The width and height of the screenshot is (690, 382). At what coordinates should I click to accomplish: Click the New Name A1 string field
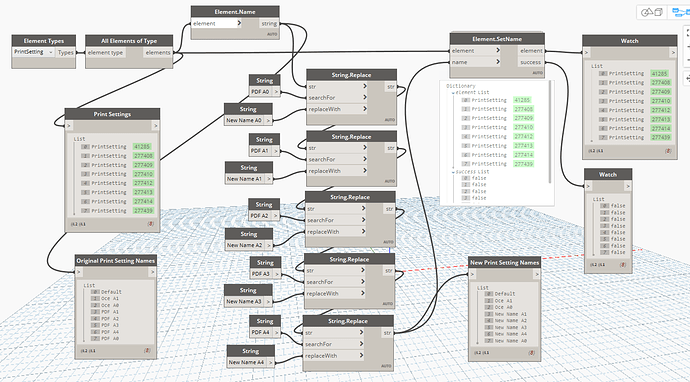coord(245,179)
